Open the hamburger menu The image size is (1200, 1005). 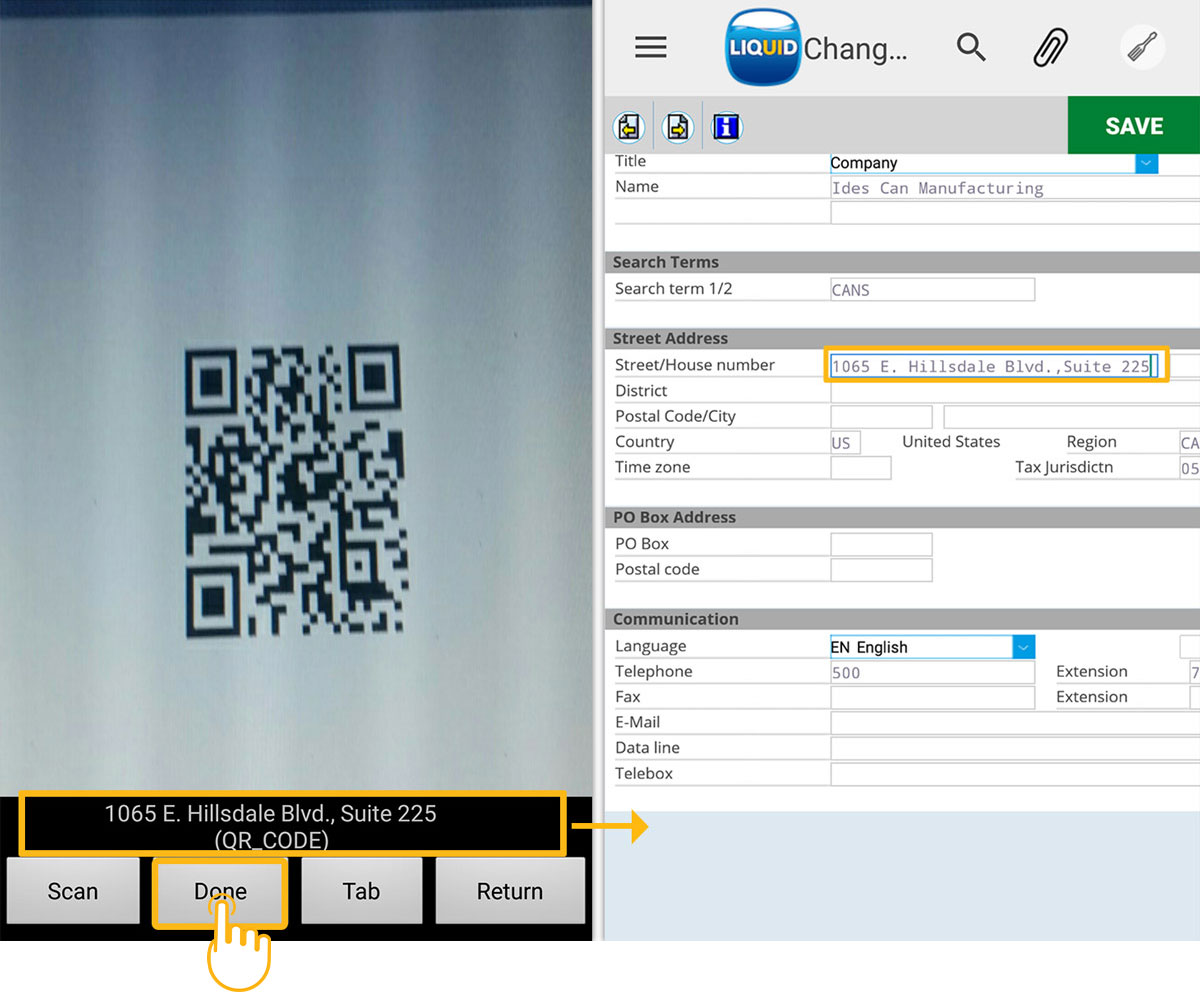651,47
